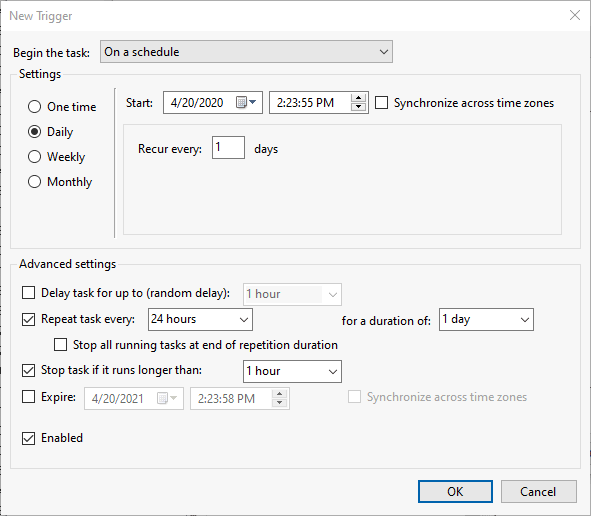Check Stop all running tasks at end of repetition
The height and width of the screenshot is (516, 591).
tap(61, 345)
